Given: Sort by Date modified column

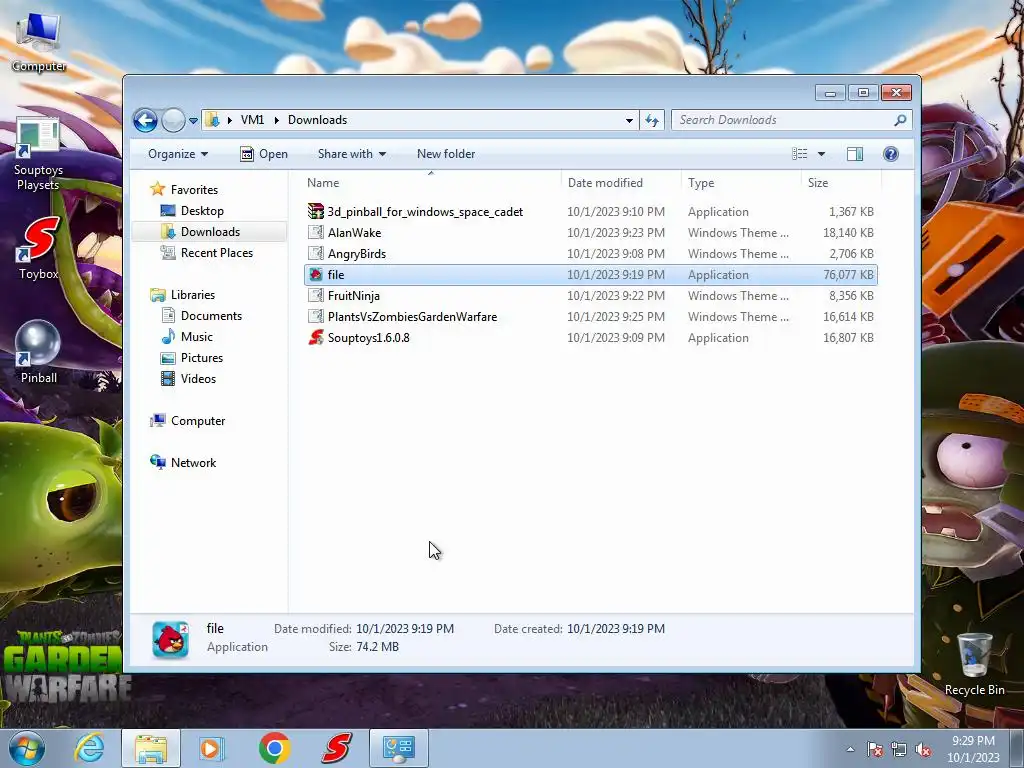Looking at the screenshot, I should click(x=621, y=183).
